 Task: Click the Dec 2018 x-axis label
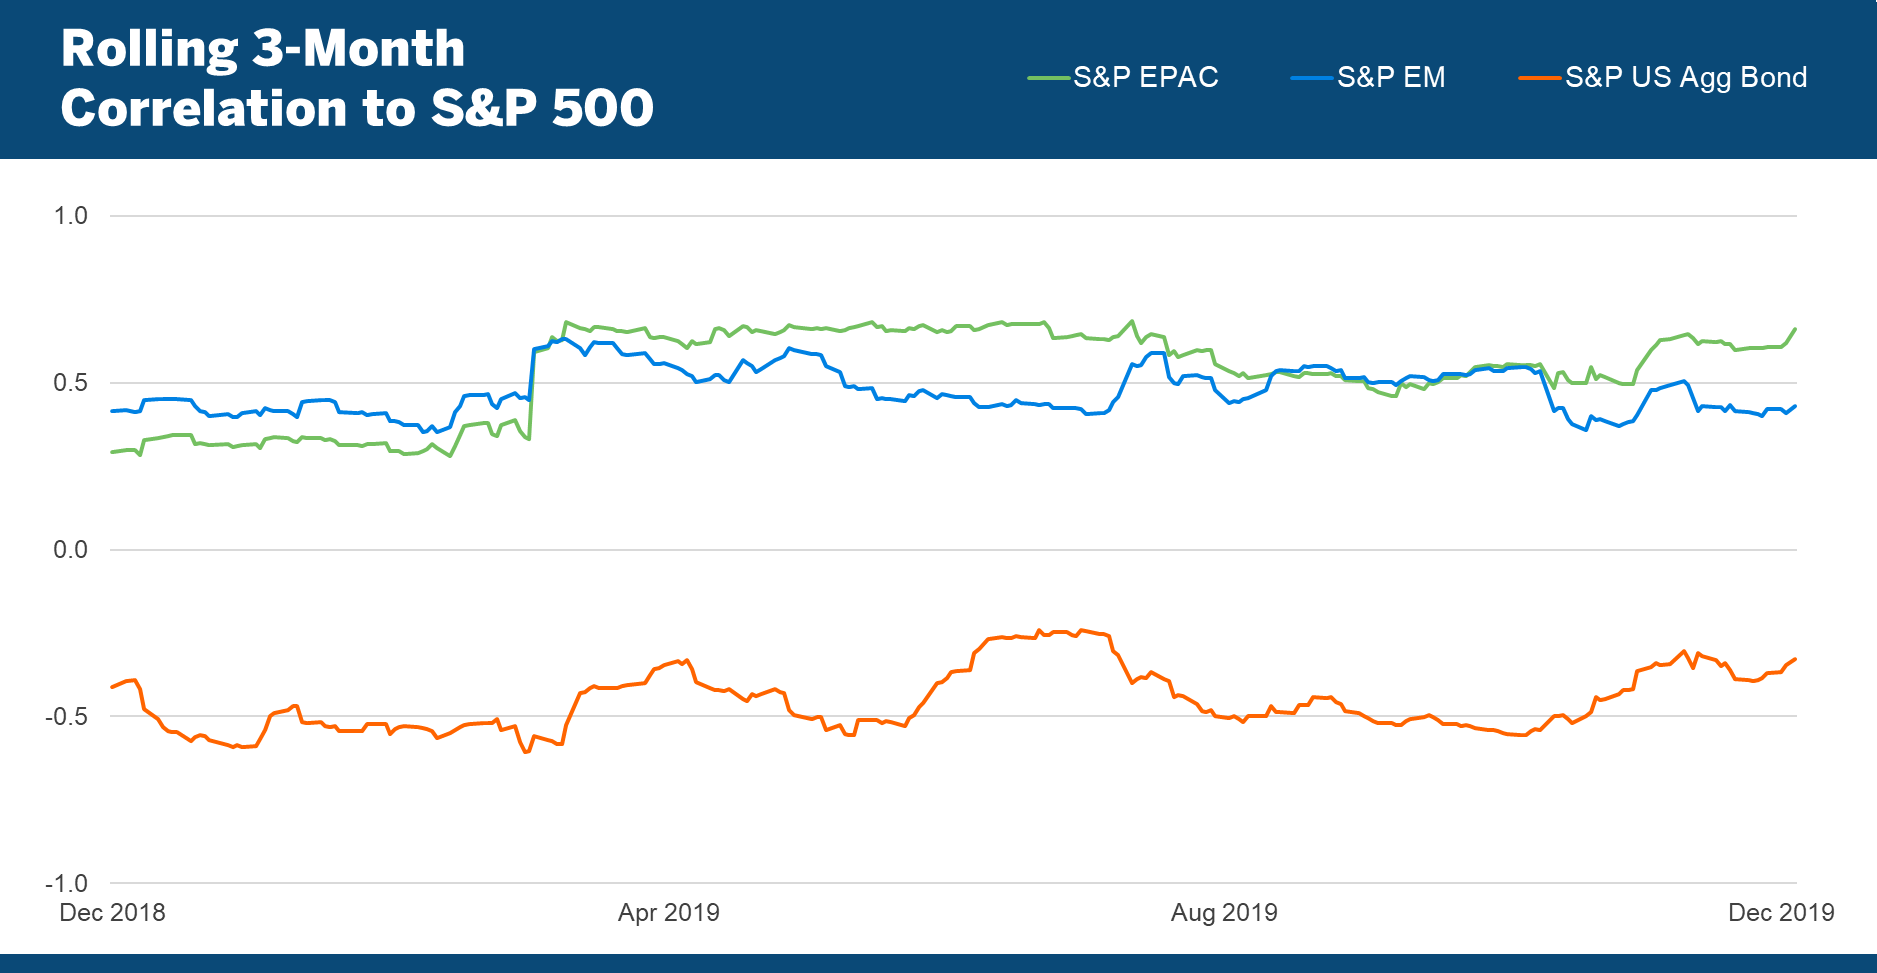[x=112, y=913]
